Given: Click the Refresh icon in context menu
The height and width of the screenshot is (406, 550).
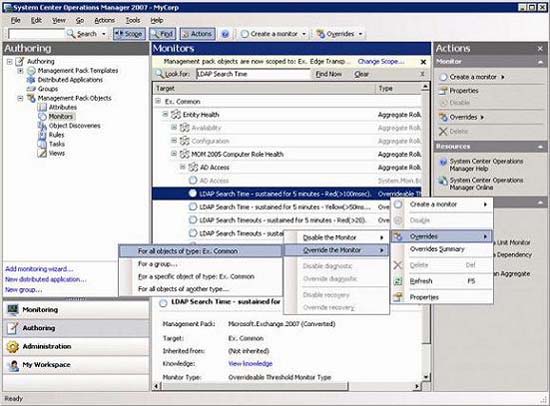Looking at the screenshot, I should pyautogui.click(x=398, y=281).
